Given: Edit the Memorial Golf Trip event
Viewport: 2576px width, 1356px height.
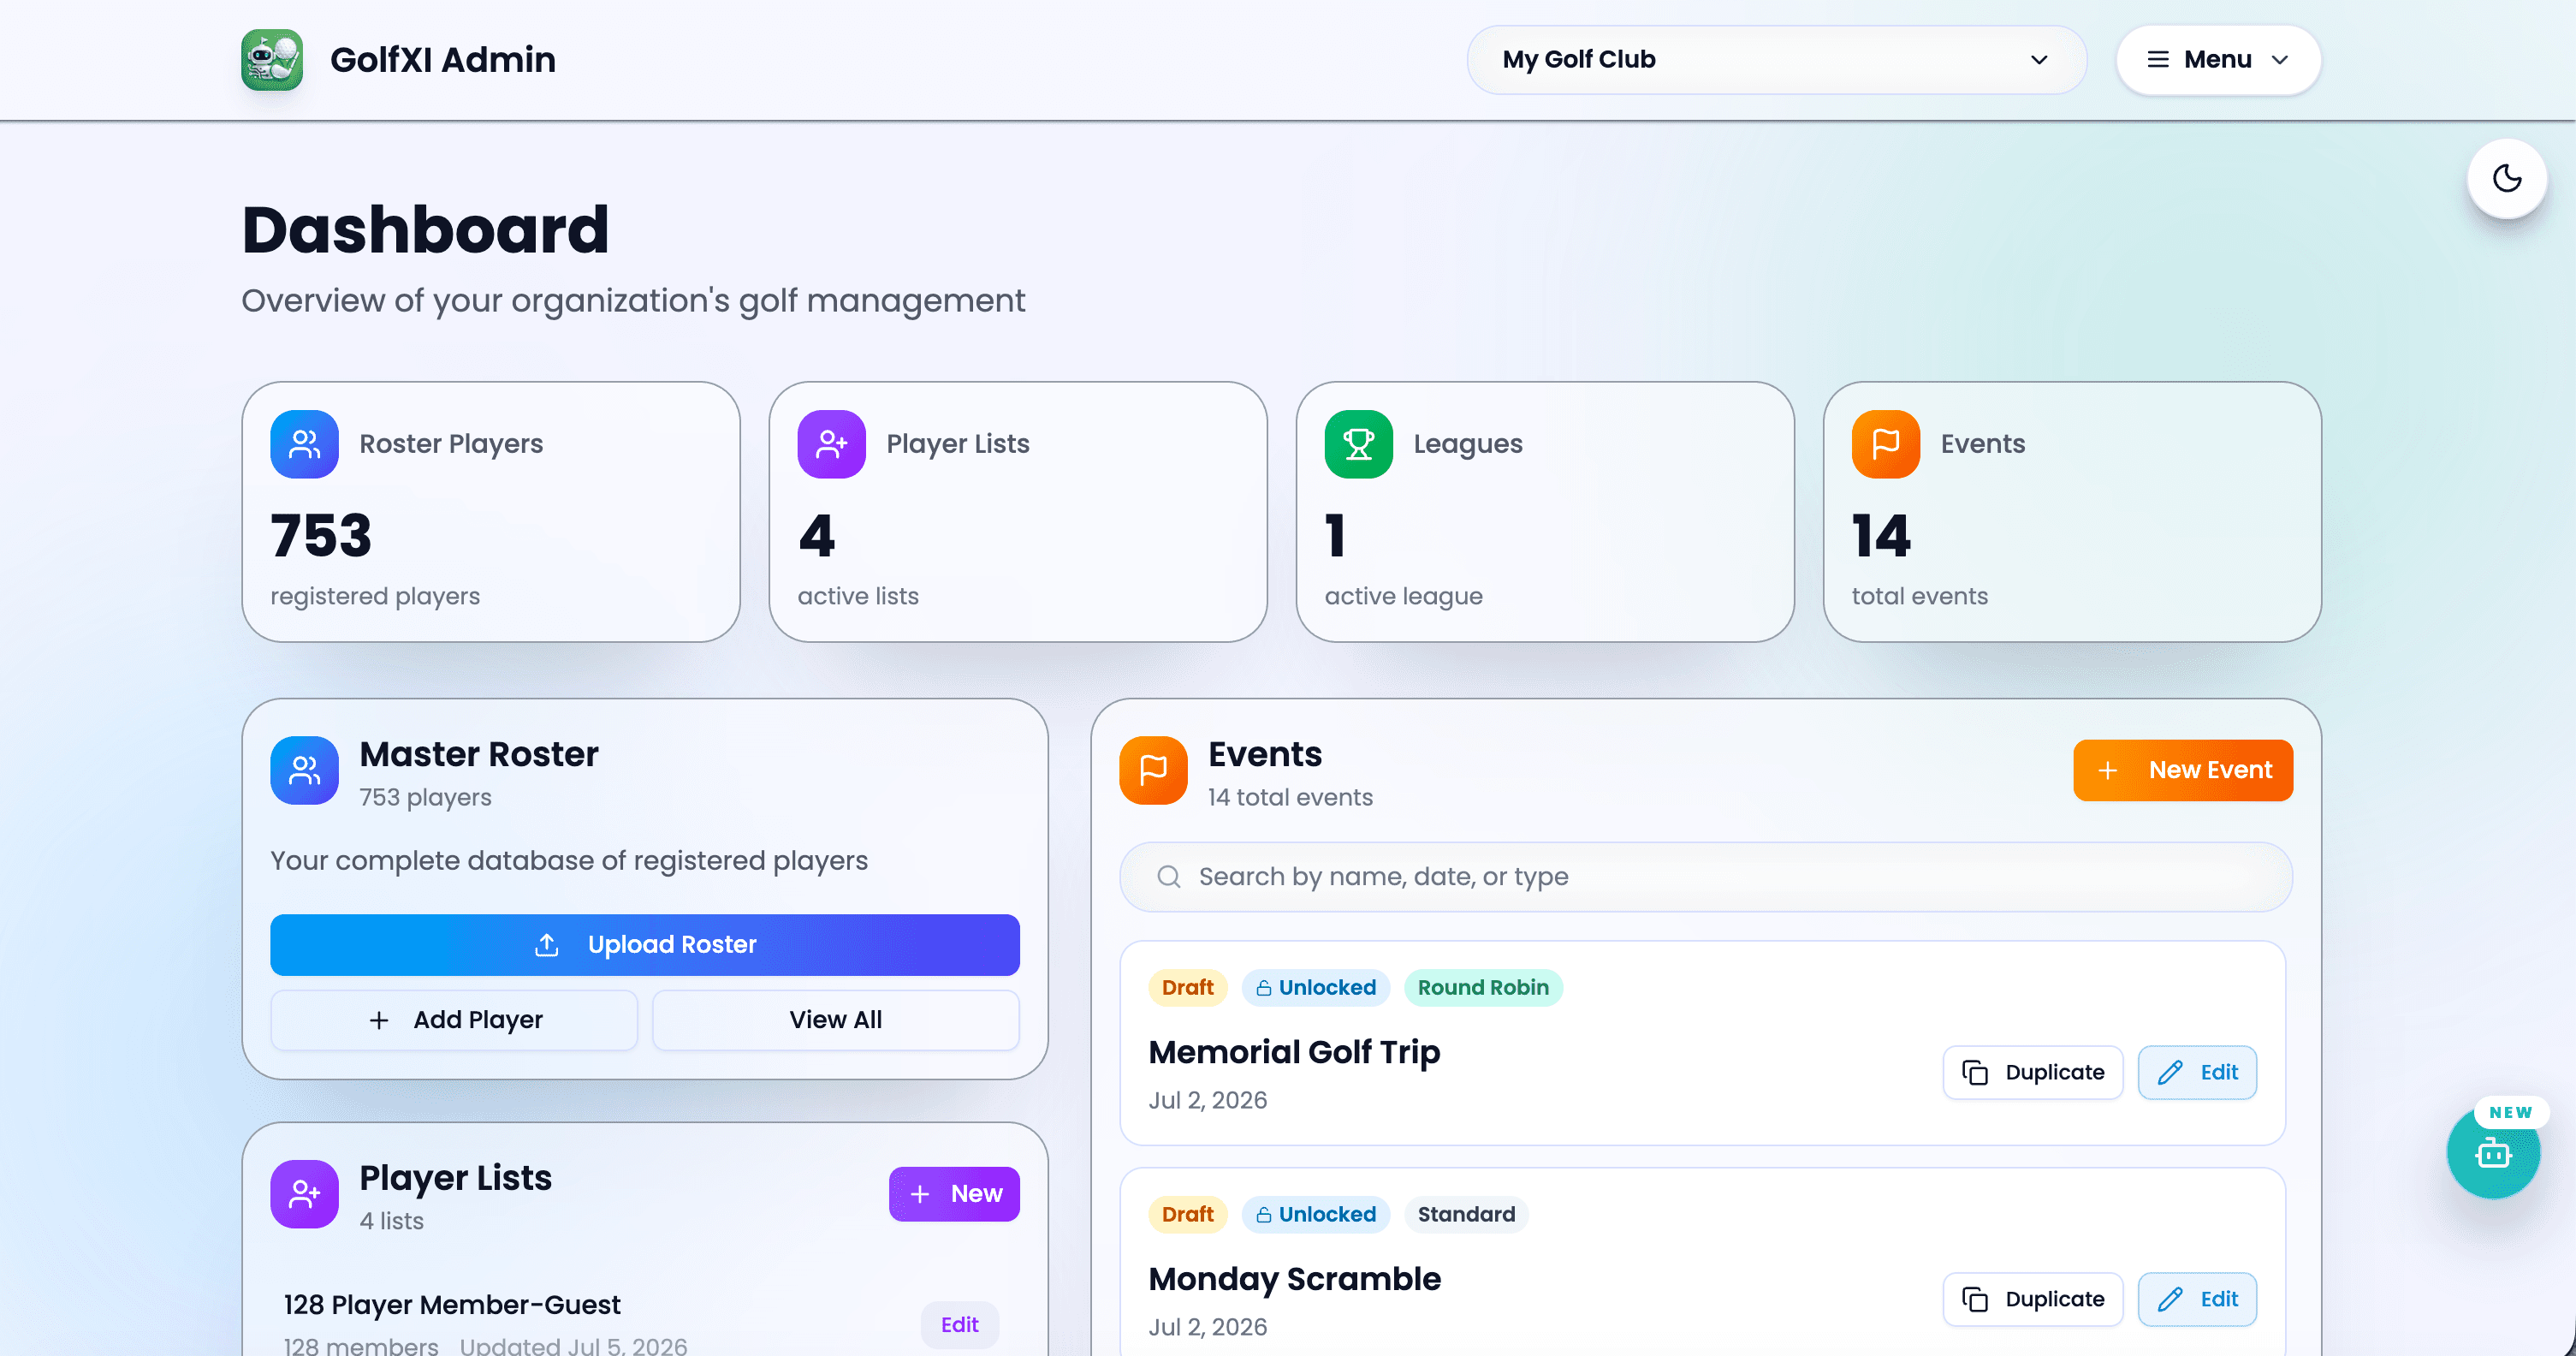Looking at the screenshot, I should (x=2197, y=1072).
